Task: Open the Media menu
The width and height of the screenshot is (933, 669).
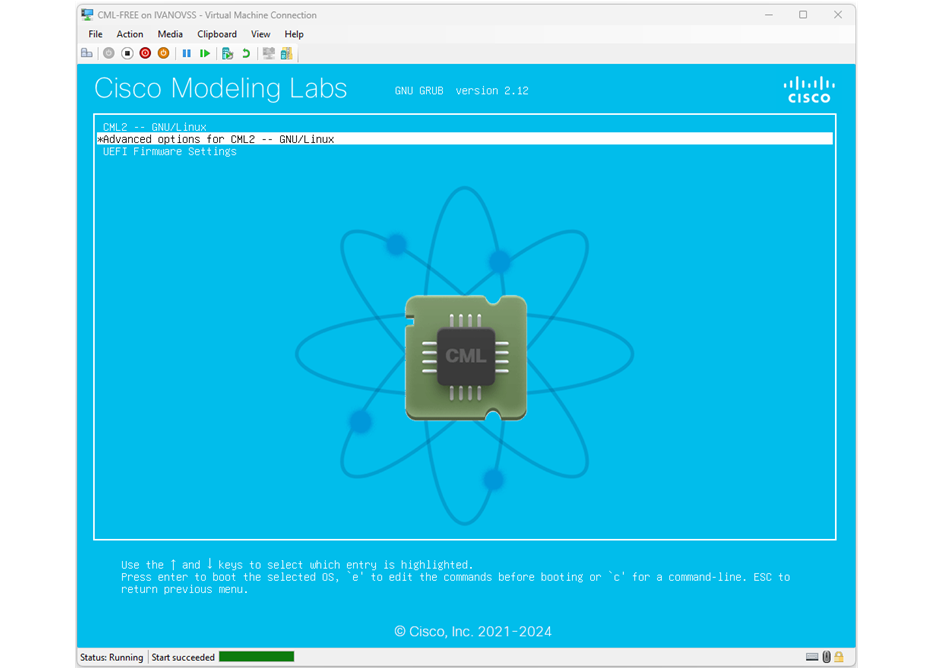Action: pos(170,35)
